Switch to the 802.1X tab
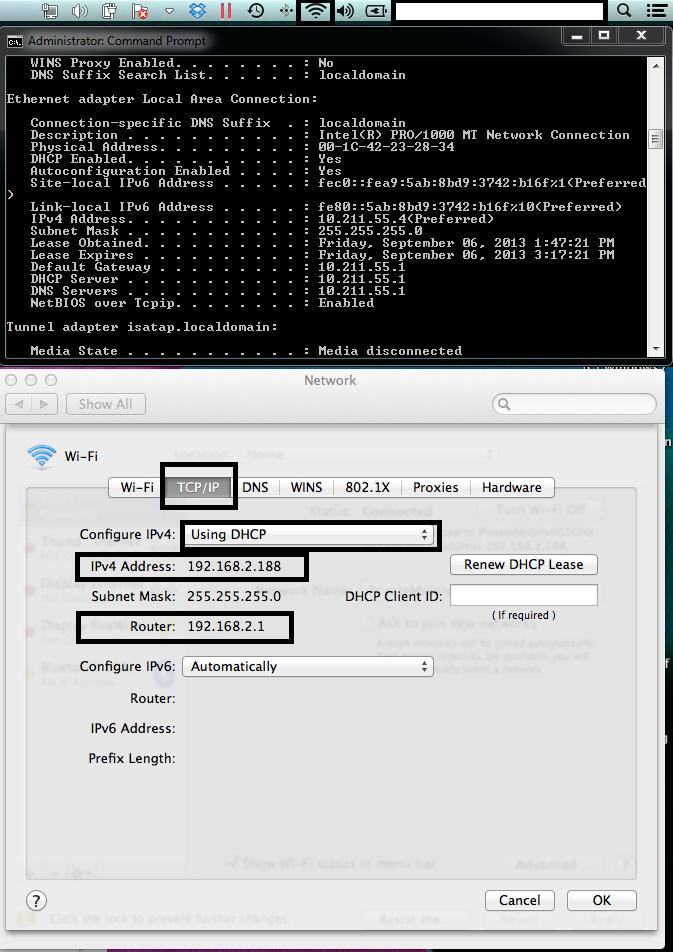This screenshot has width=673, height=952. [x=367, y=487]
